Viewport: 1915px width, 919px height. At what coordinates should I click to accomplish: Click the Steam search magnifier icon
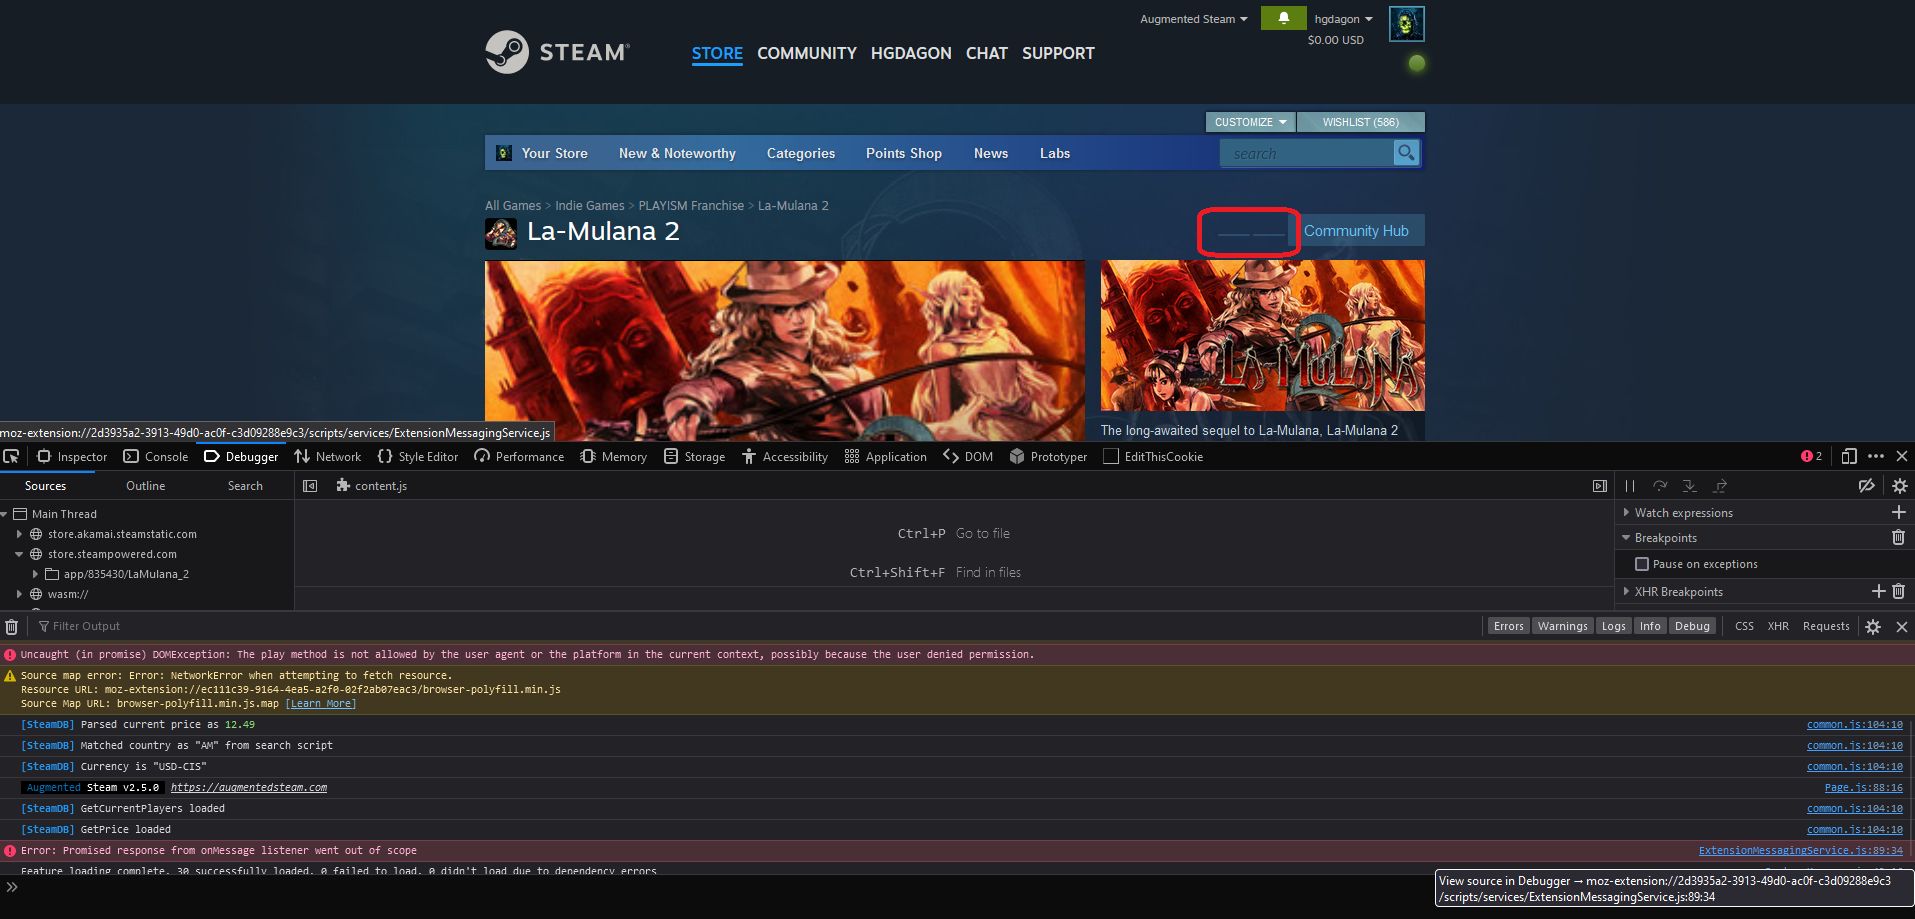point(1406,152)
